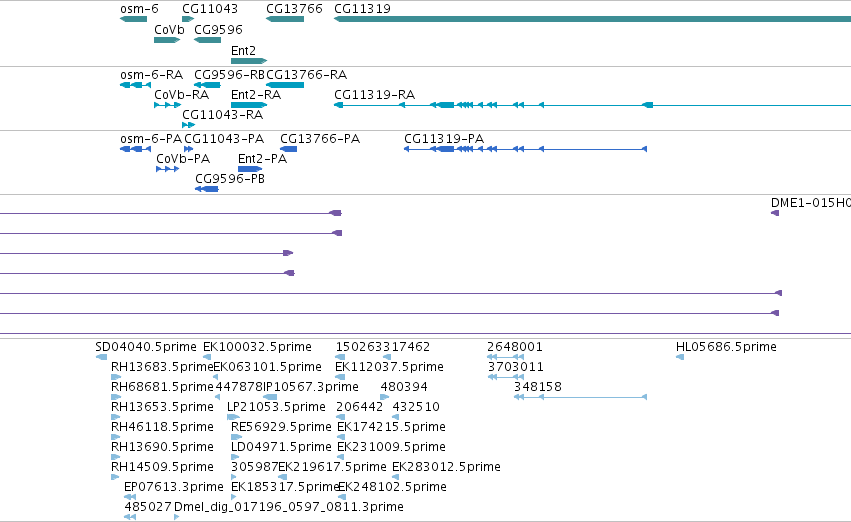Select the RH13683.5prime EST label
This screenshot has height=522, width=851.
(x=162, y=367)
